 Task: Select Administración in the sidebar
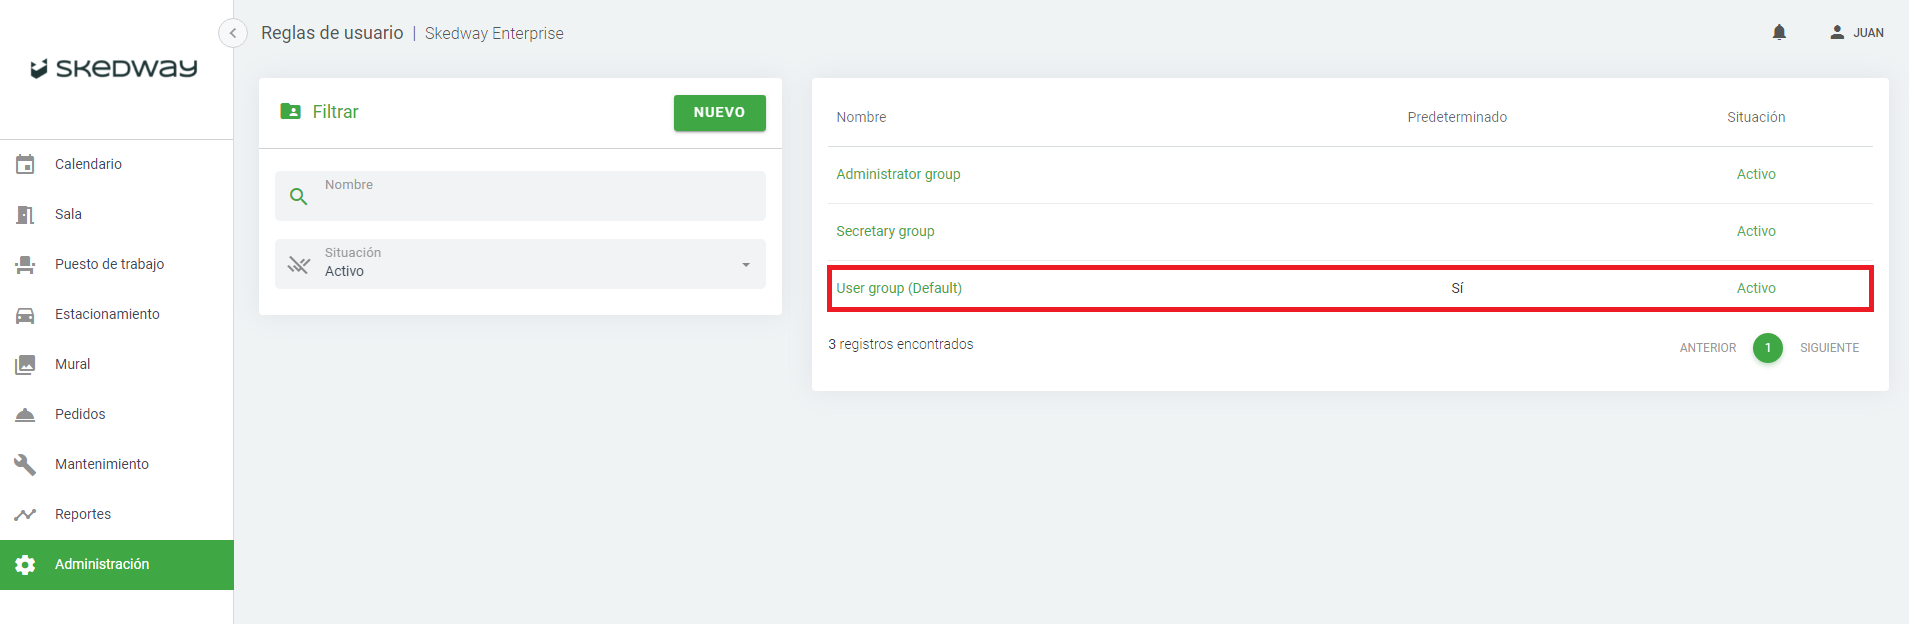click(102, 564)
